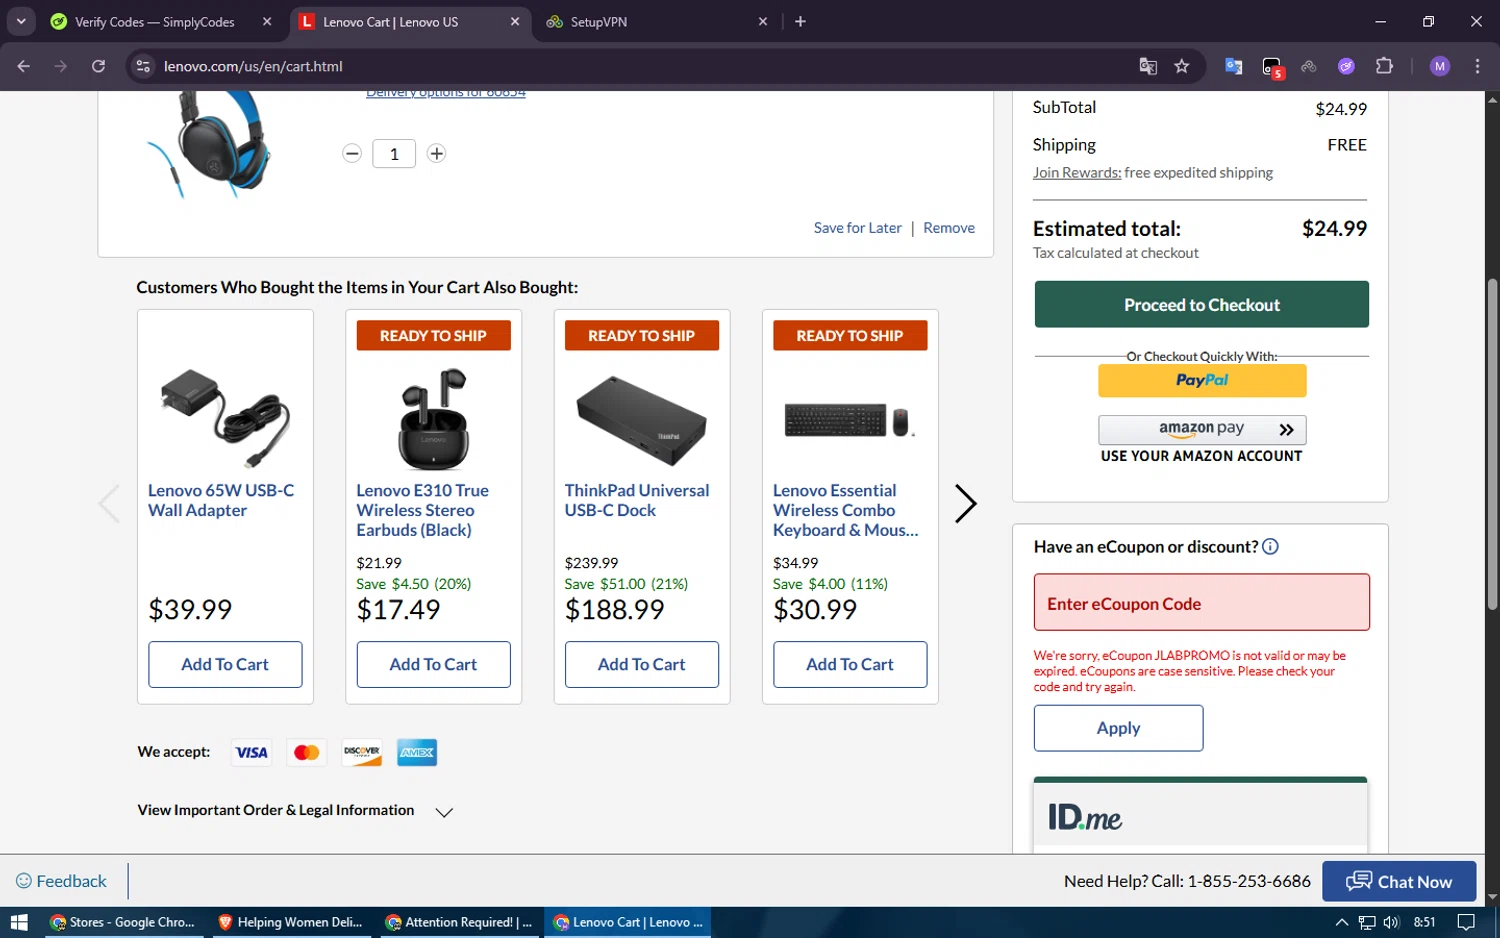Check out with Amazon Pay
Viewport: 1500px width, 938px height.
pyautogui.click(x=1202, y=430)
